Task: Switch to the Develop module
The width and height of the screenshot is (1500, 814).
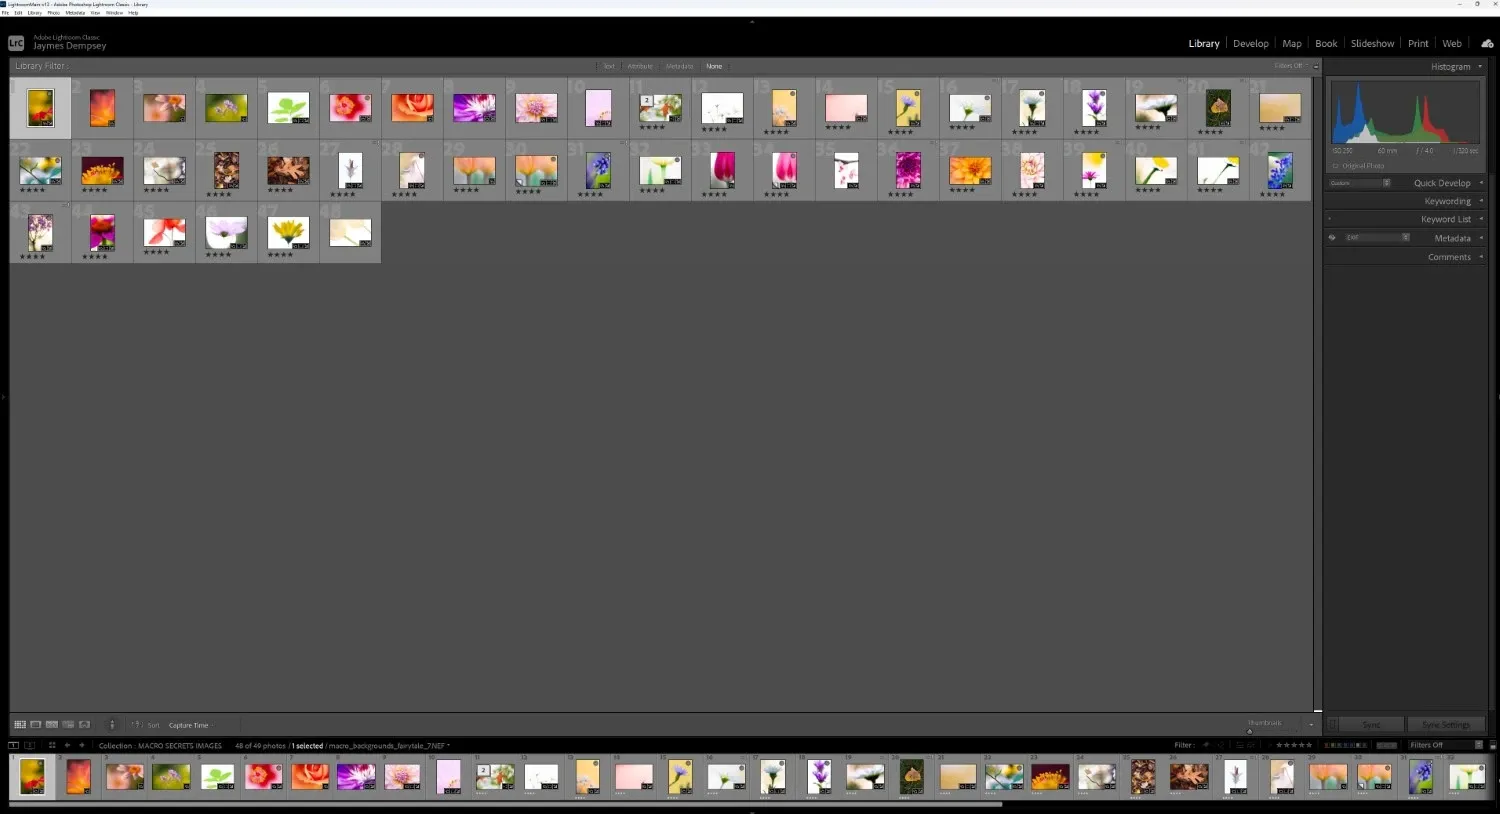Action: 1250,43
